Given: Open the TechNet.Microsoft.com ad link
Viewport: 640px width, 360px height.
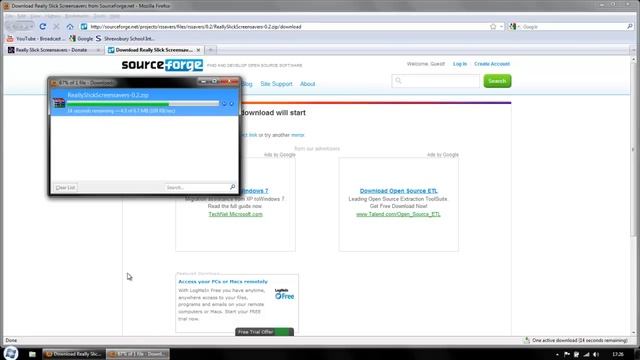Looking at the screenshot, I should [x=236, y=214].
